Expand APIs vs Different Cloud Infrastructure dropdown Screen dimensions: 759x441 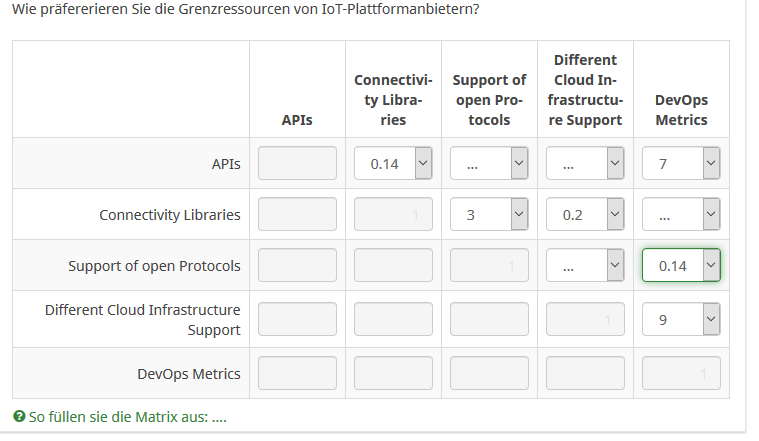click(x=585, y=163)
